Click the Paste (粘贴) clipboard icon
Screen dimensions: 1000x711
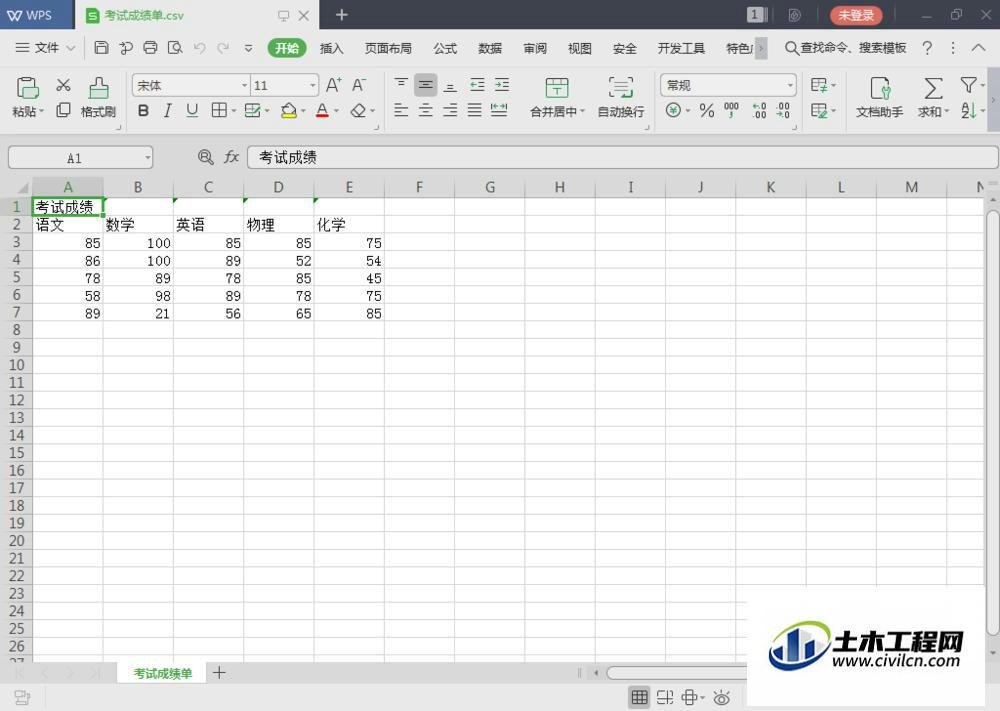pyautogui.click(x=27, y=88)
